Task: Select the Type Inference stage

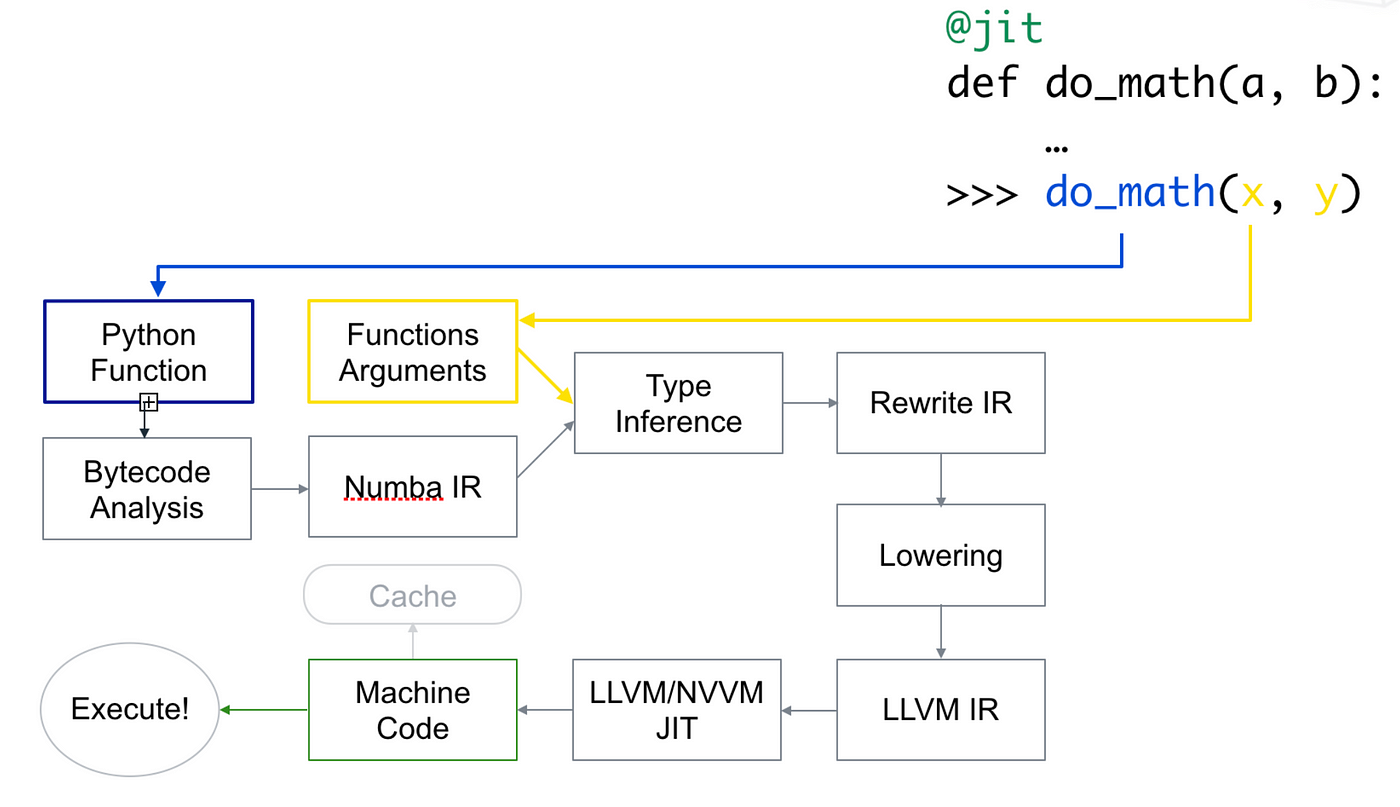Action: [x=678, y=403]
